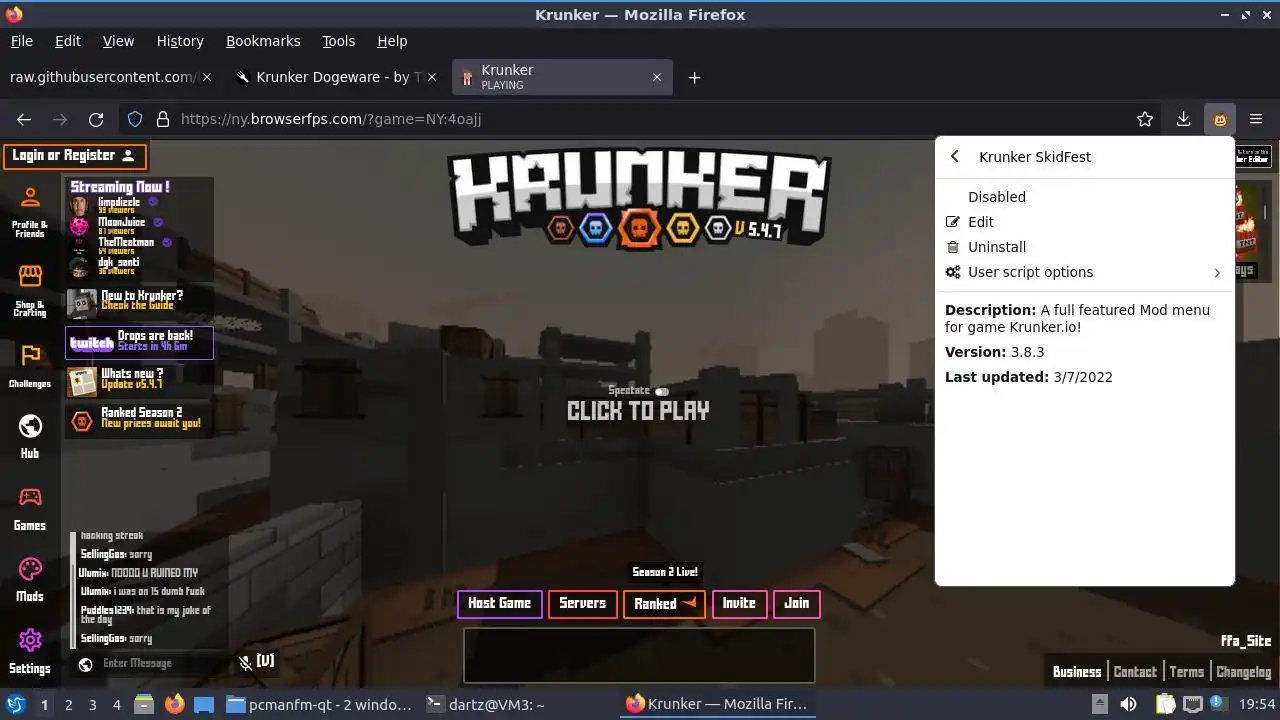Open Firefox hamburger application menu
1280x720 pixels.
(x=1256, y=119)
